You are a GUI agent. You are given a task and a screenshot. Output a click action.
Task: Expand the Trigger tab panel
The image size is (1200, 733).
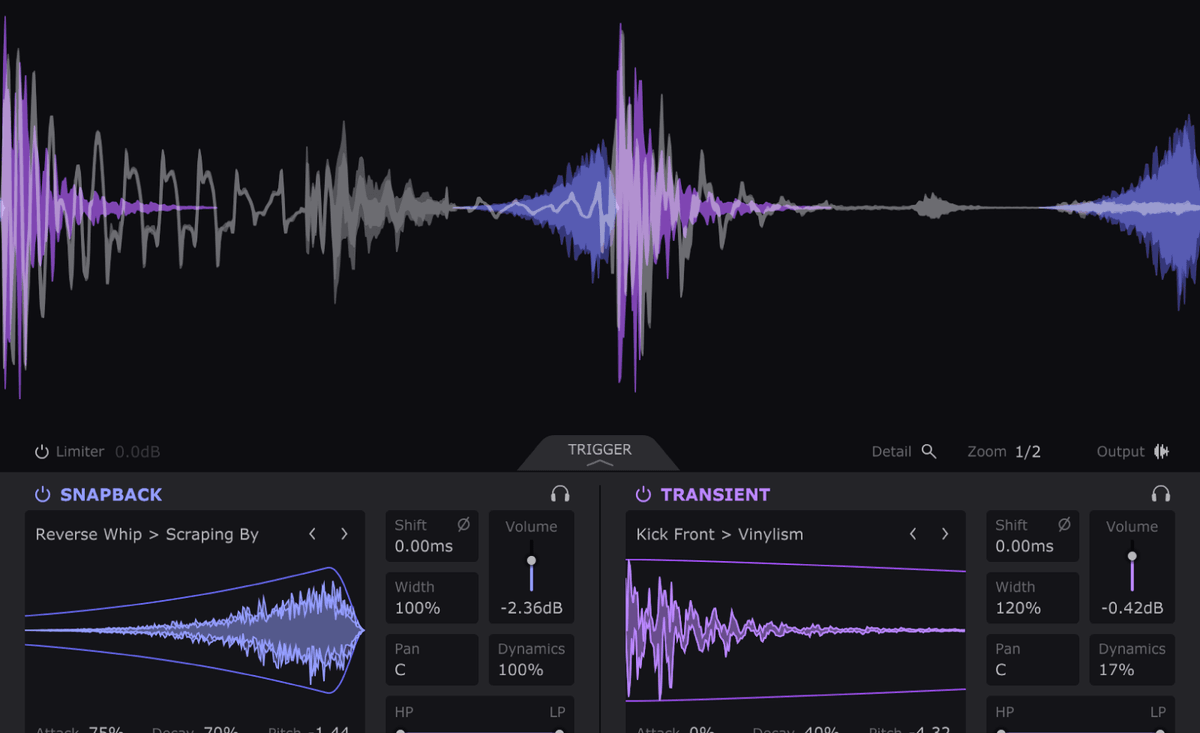tap(599, 453)
